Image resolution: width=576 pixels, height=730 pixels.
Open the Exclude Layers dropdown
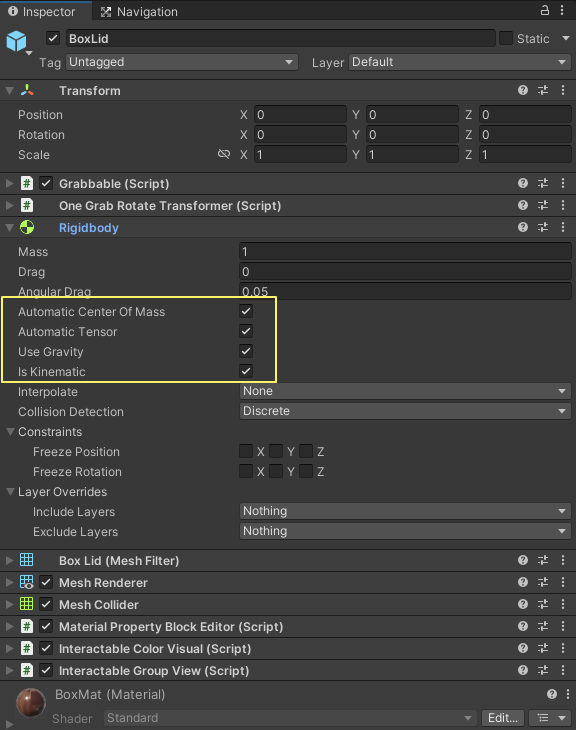pyautogui.click(x=405, y=531)
